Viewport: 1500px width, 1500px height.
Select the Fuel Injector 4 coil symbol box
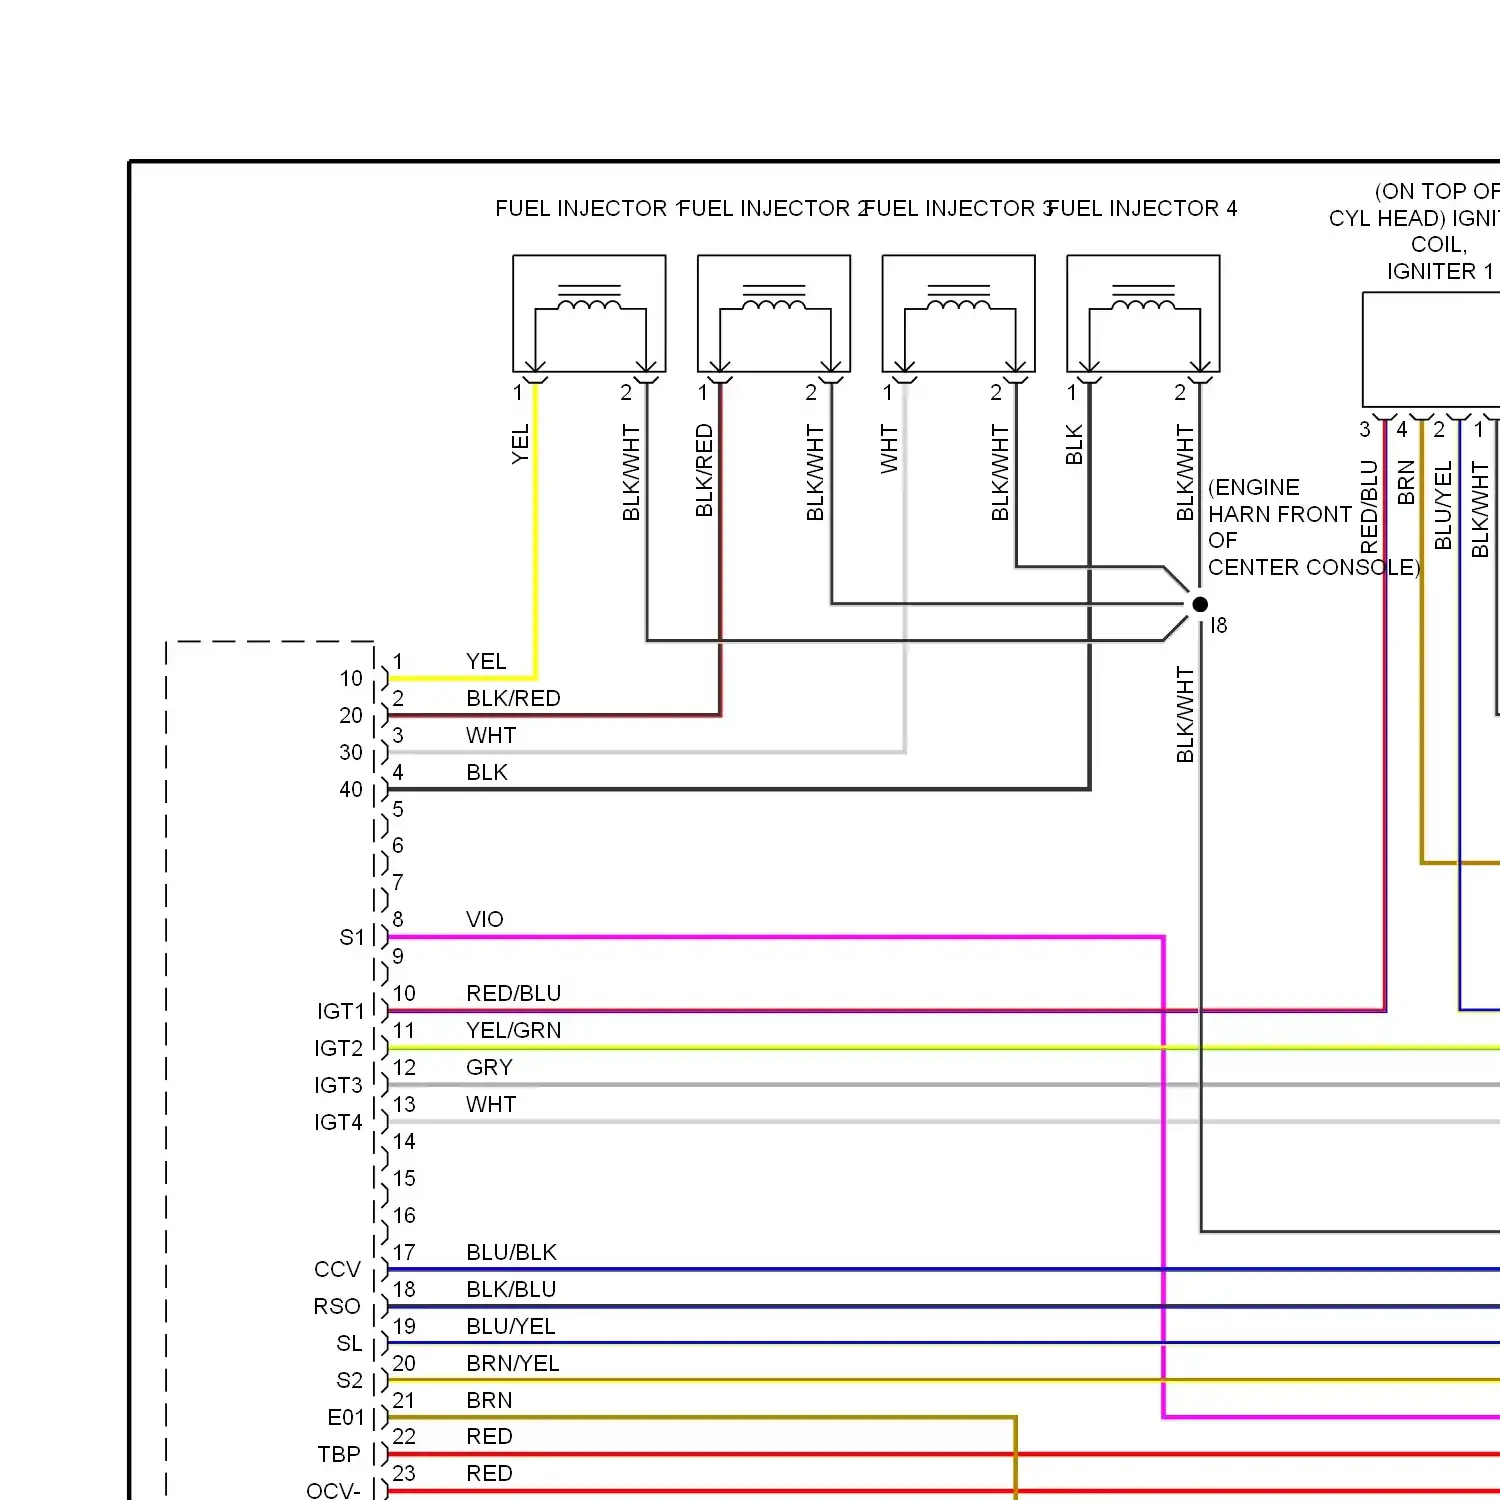tap(1143, 313)
